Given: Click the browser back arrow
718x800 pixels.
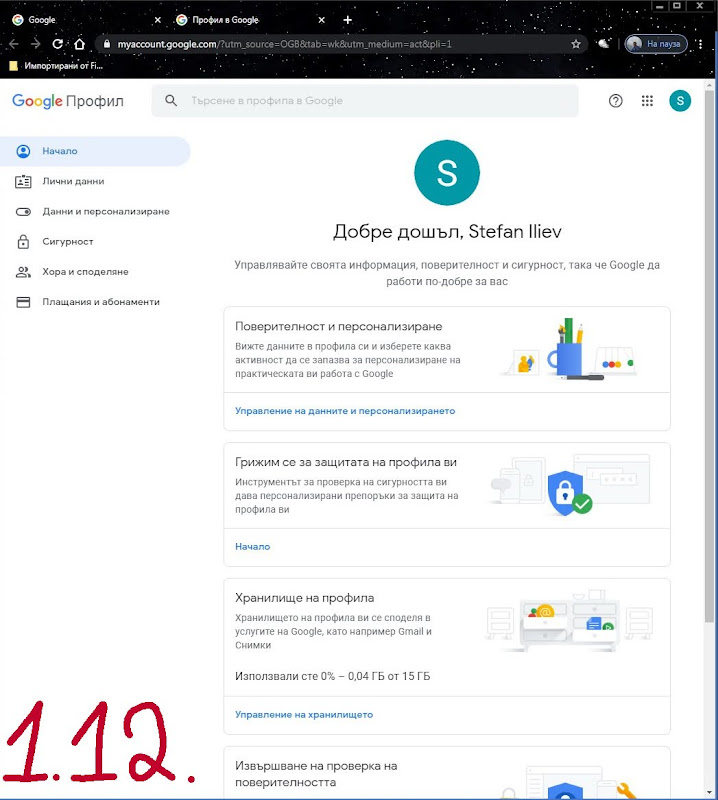Looking at the screenshot, I should pos(14,44).
